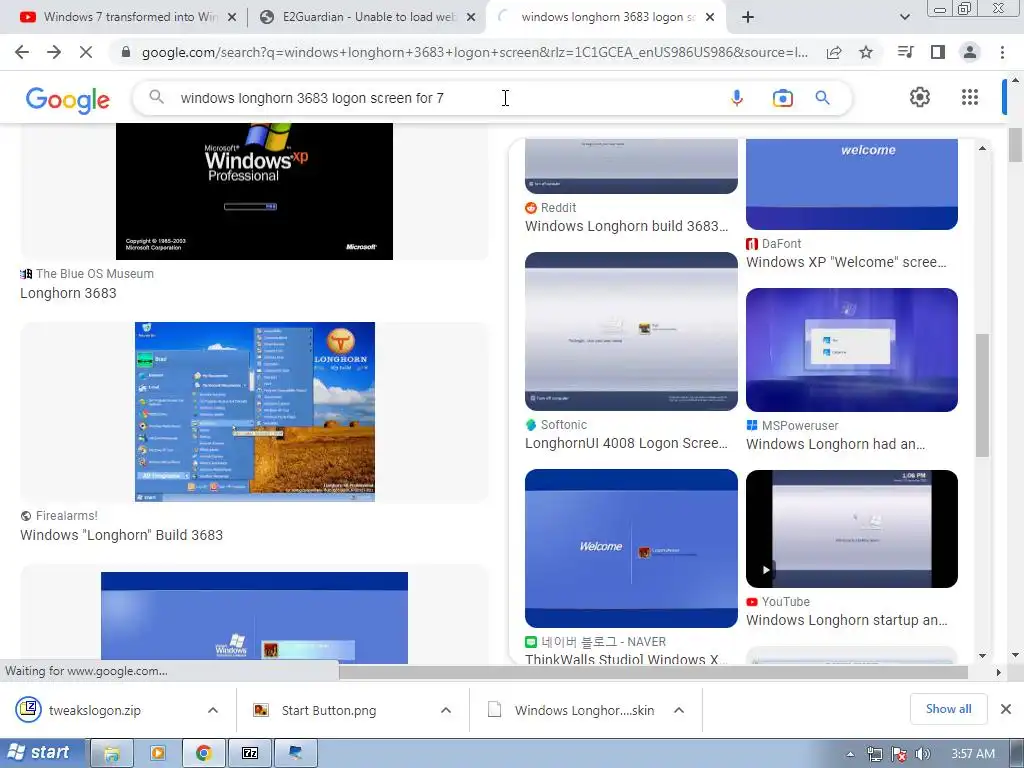Open LonghornUI 4008 Logon Screen link
This screenshot has height=768, width=1024.
point(626,443)
